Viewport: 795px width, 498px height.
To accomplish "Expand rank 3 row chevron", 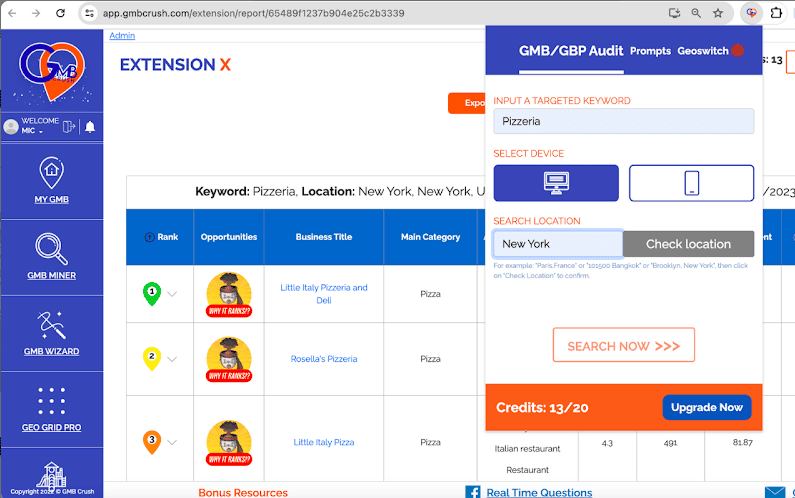I will (x=172, y=442).
